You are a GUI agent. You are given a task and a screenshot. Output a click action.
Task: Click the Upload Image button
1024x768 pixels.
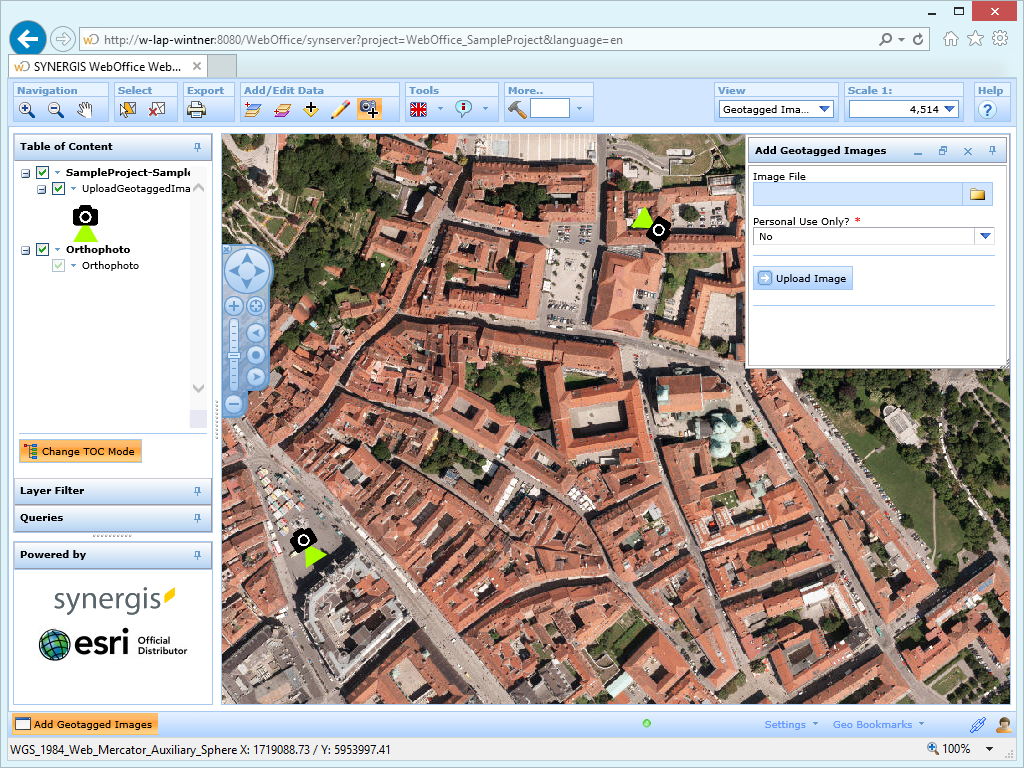click(802, 277)
